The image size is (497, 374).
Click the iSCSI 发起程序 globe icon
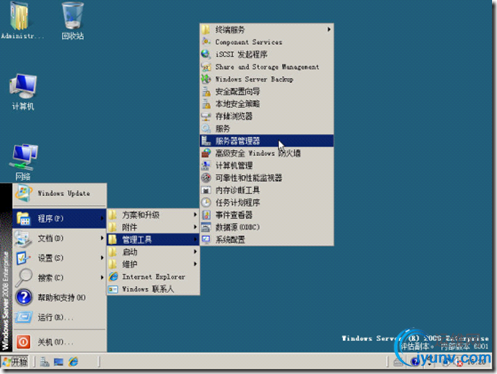206,54
